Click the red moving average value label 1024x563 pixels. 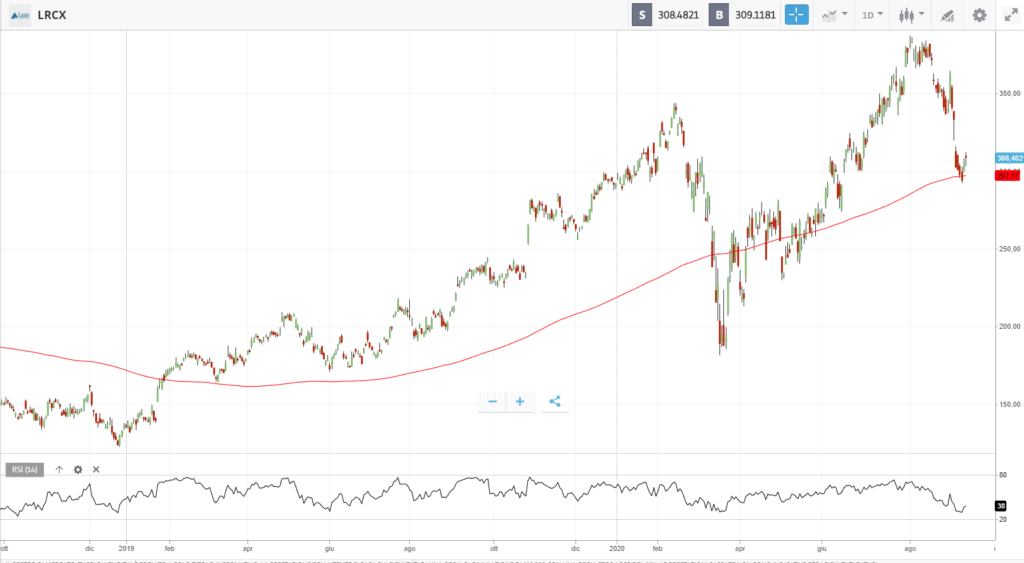click(1008, 175)
